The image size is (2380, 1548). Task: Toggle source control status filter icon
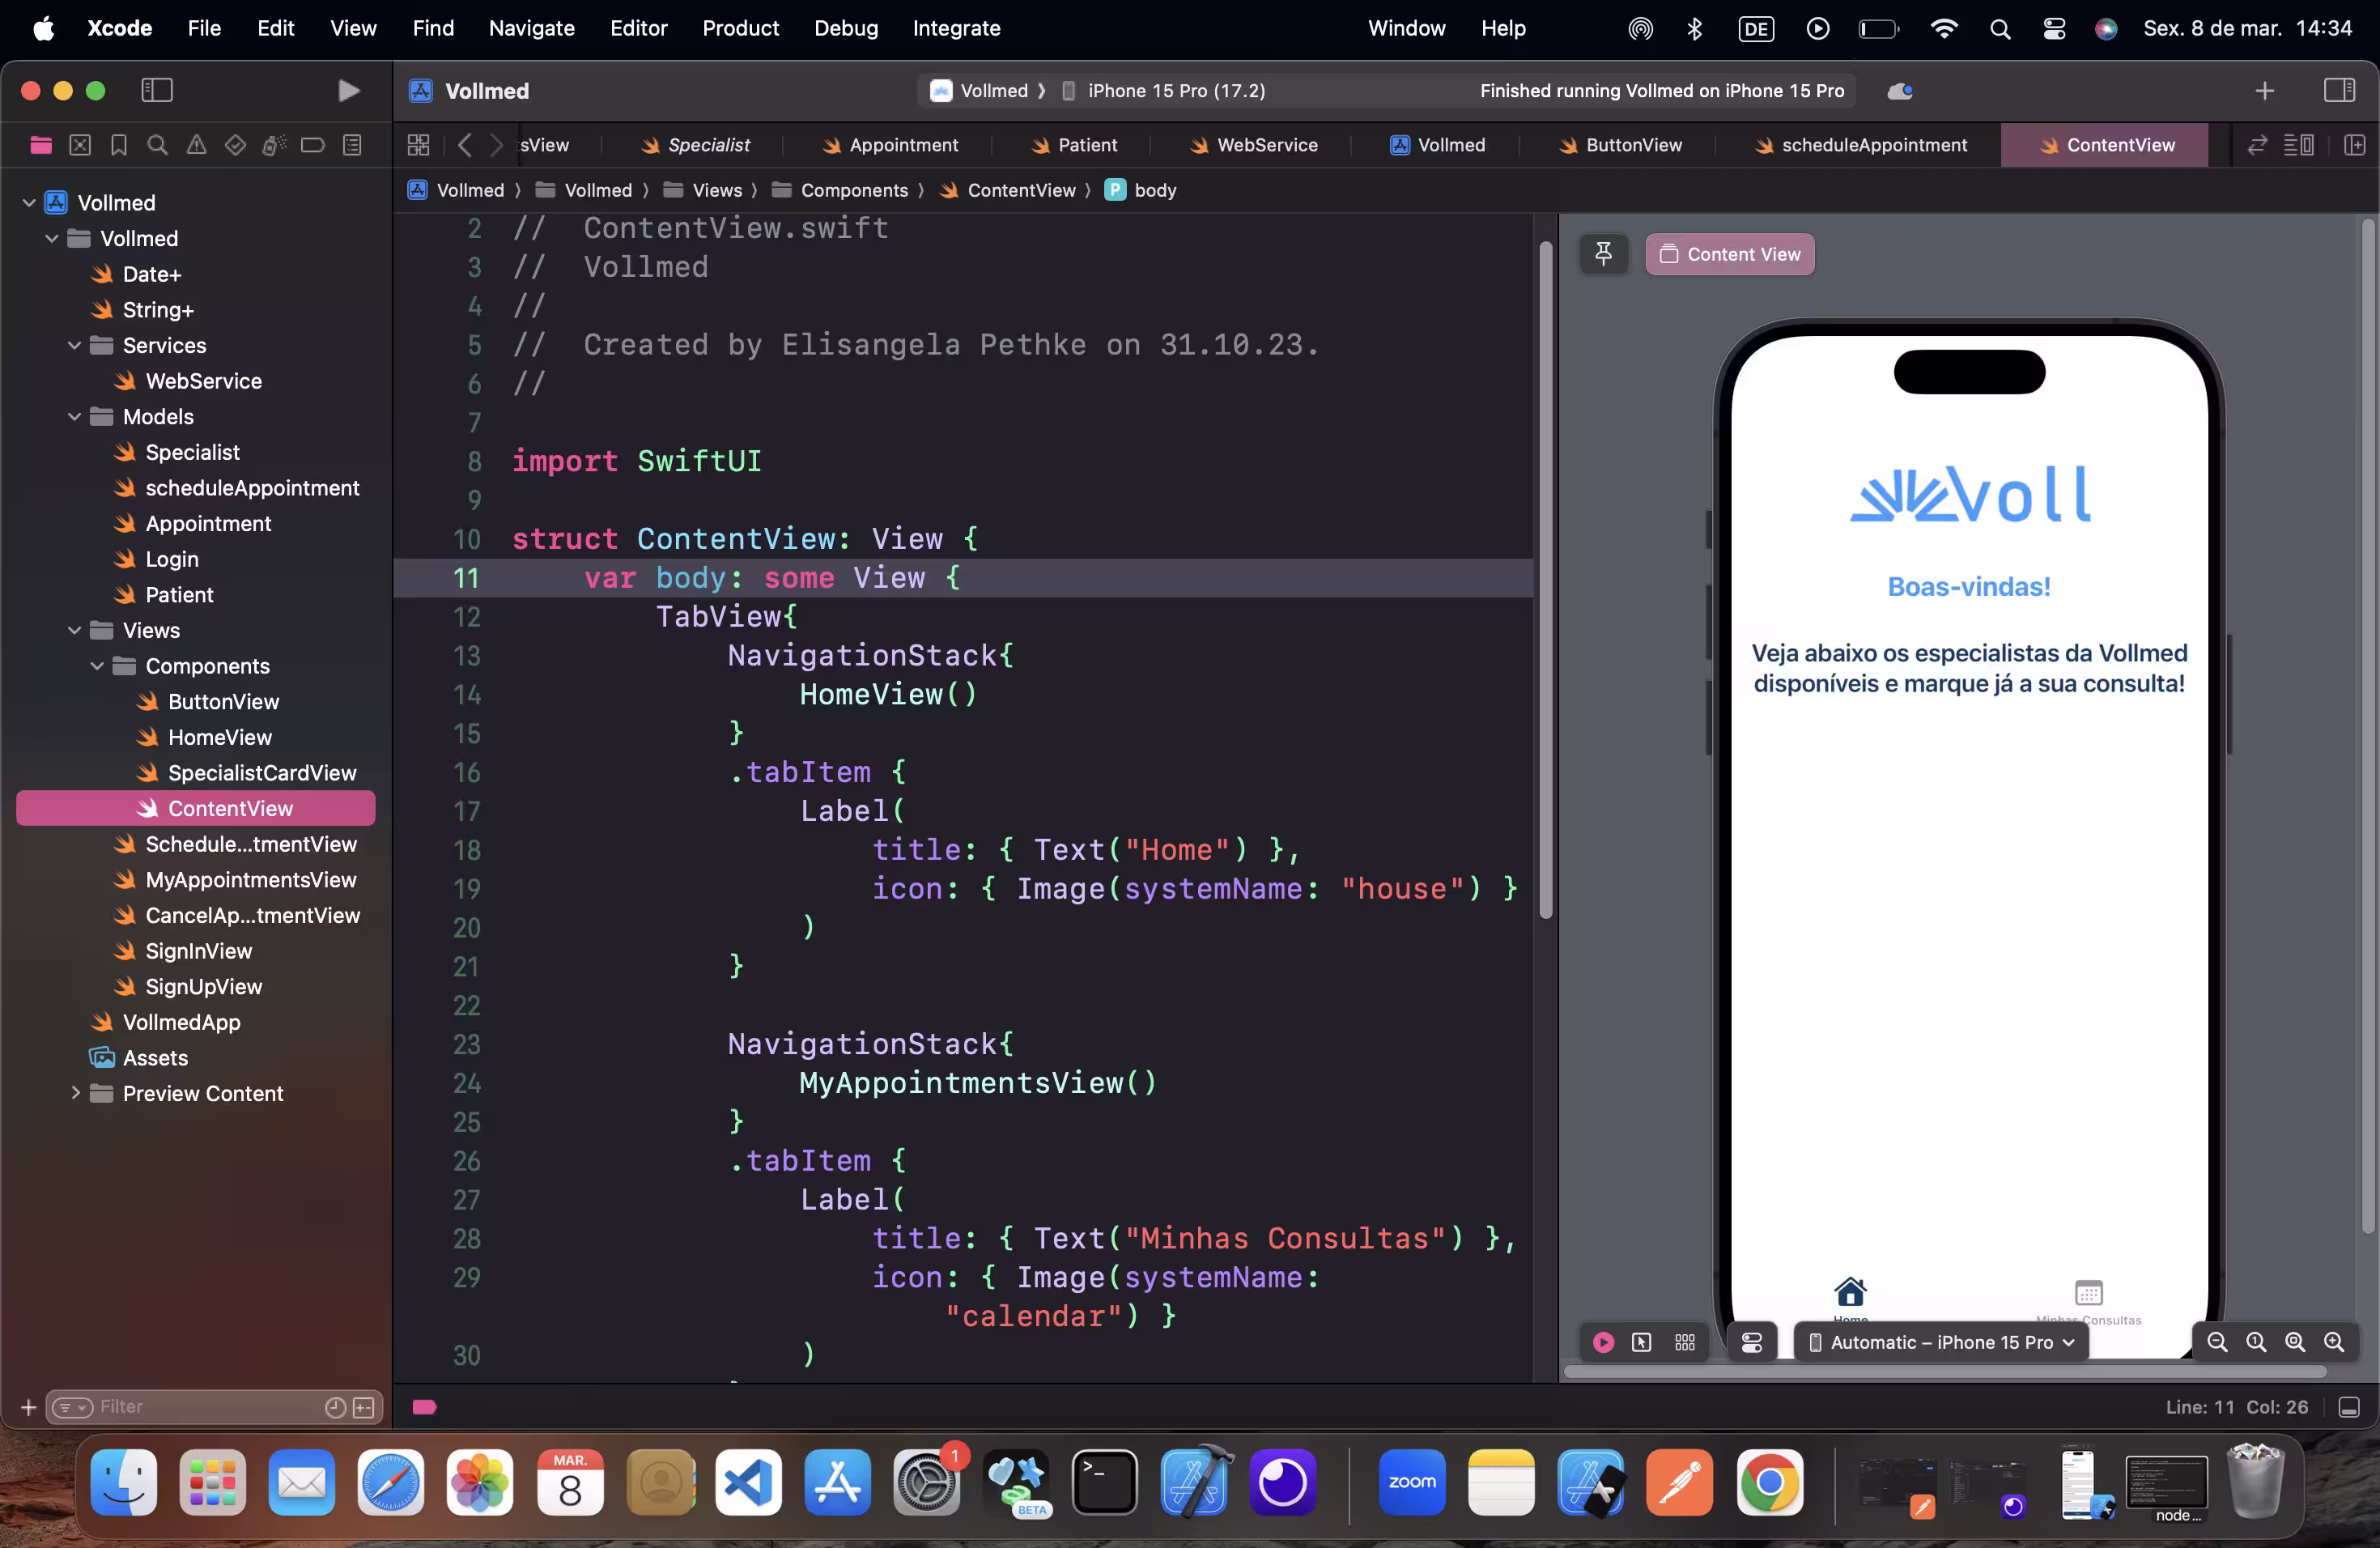coord(364,1408)
